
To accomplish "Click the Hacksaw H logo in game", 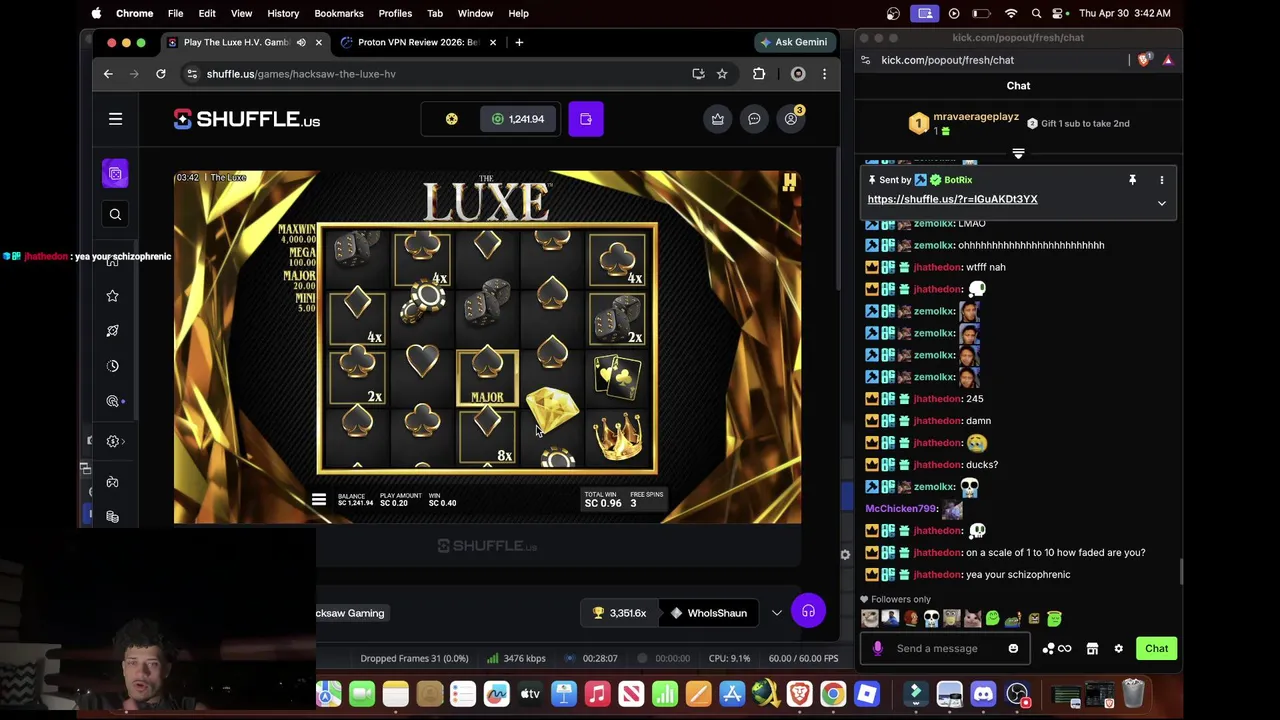I will pyautogui.click(x=789, y=182).
